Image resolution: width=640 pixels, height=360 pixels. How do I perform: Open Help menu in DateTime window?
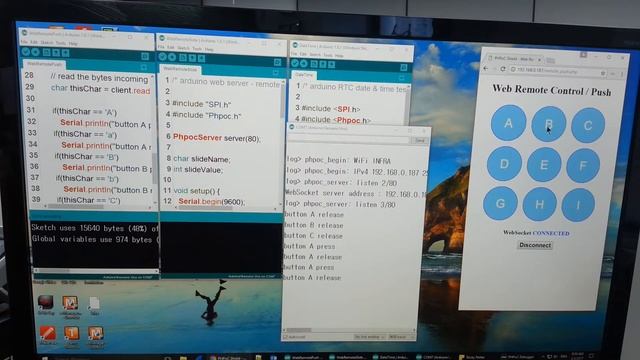click(339, 56)
